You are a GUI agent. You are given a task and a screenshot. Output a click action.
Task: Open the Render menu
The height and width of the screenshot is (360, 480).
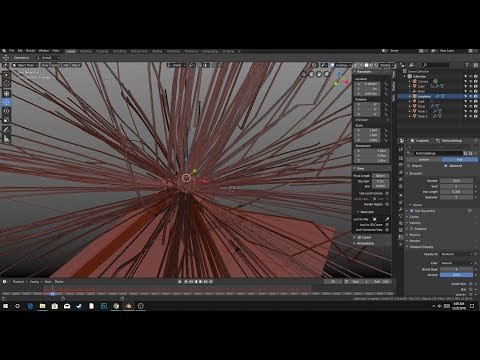(31, 51)
